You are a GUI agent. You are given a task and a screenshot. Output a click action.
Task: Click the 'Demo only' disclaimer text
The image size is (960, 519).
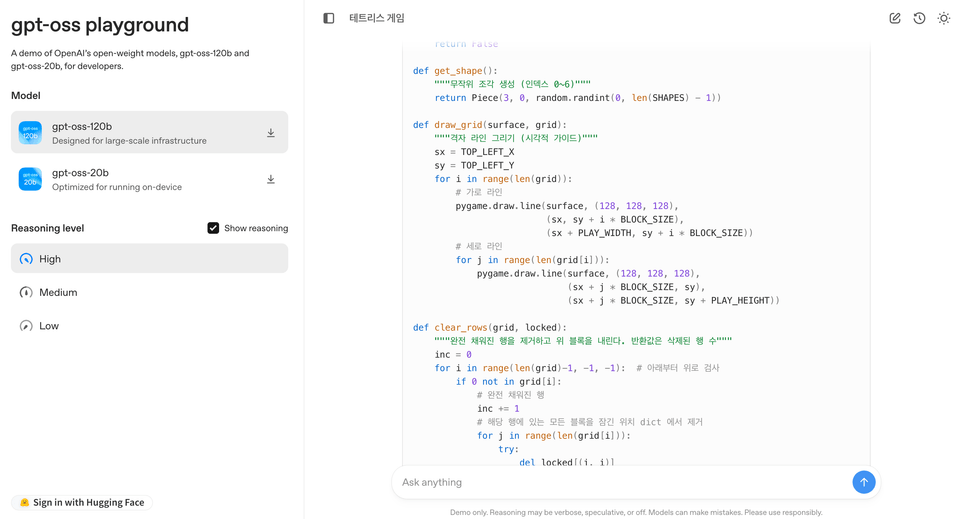636,512
